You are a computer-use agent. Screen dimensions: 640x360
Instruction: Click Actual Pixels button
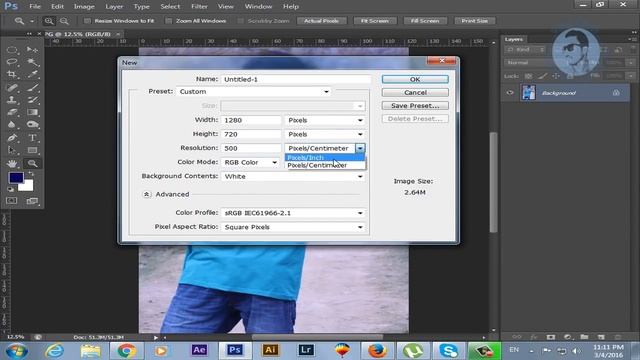click(x=321, y=21)
